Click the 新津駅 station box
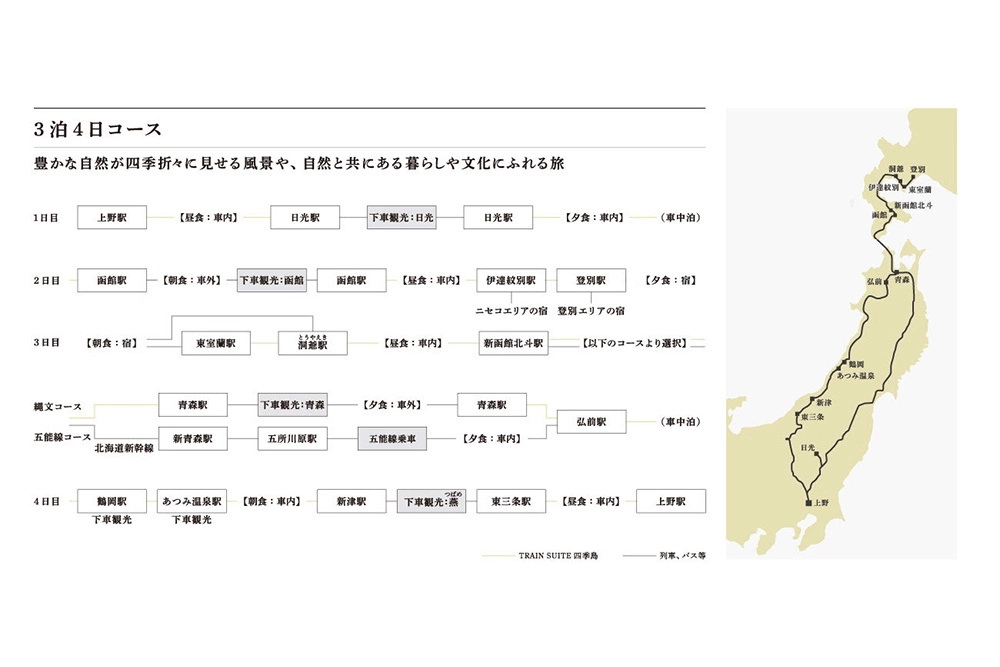This screenshot has height=667, width=1000. point(352,501)
